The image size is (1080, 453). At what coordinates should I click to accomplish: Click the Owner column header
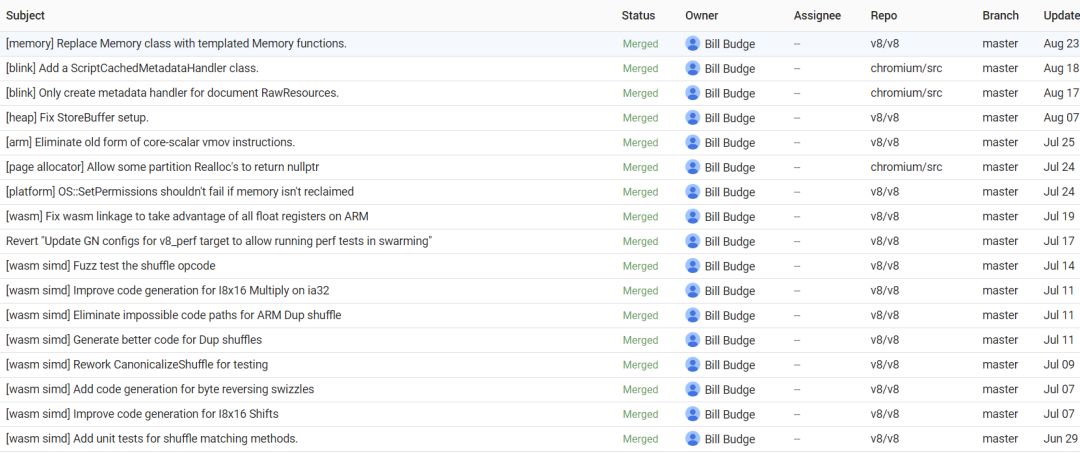pyautogui.click(x=702, y=15)
